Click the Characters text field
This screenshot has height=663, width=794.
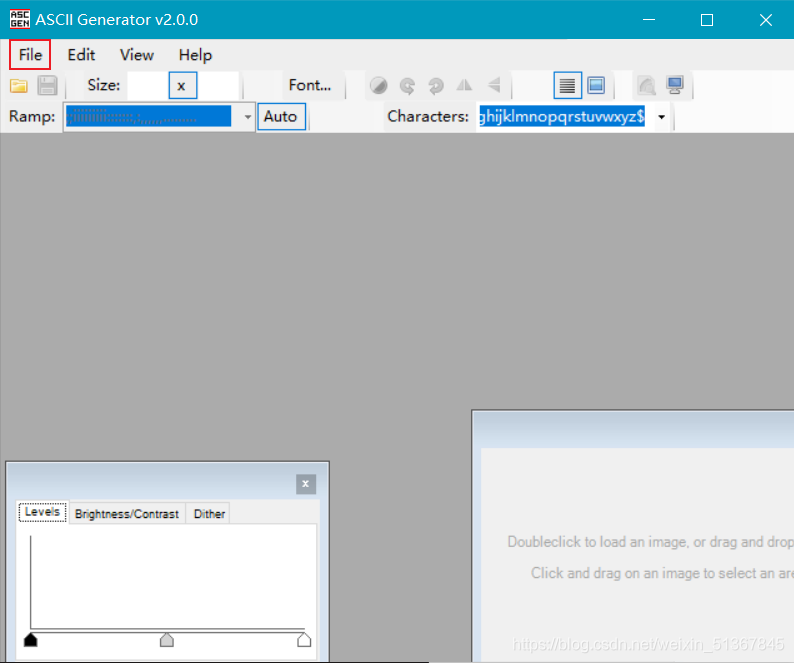click(x=562, y=117)
